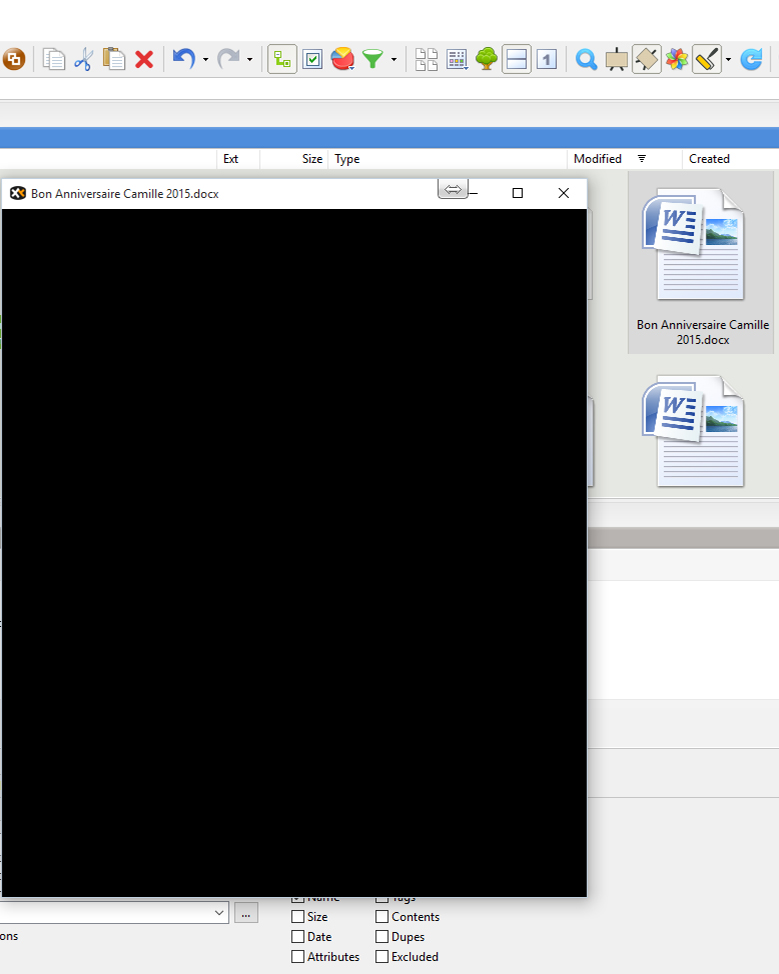Enable the Attributes checkbox
Viewport: 779px width, 974px height.
pyautogui.click(x=298, y=957)
